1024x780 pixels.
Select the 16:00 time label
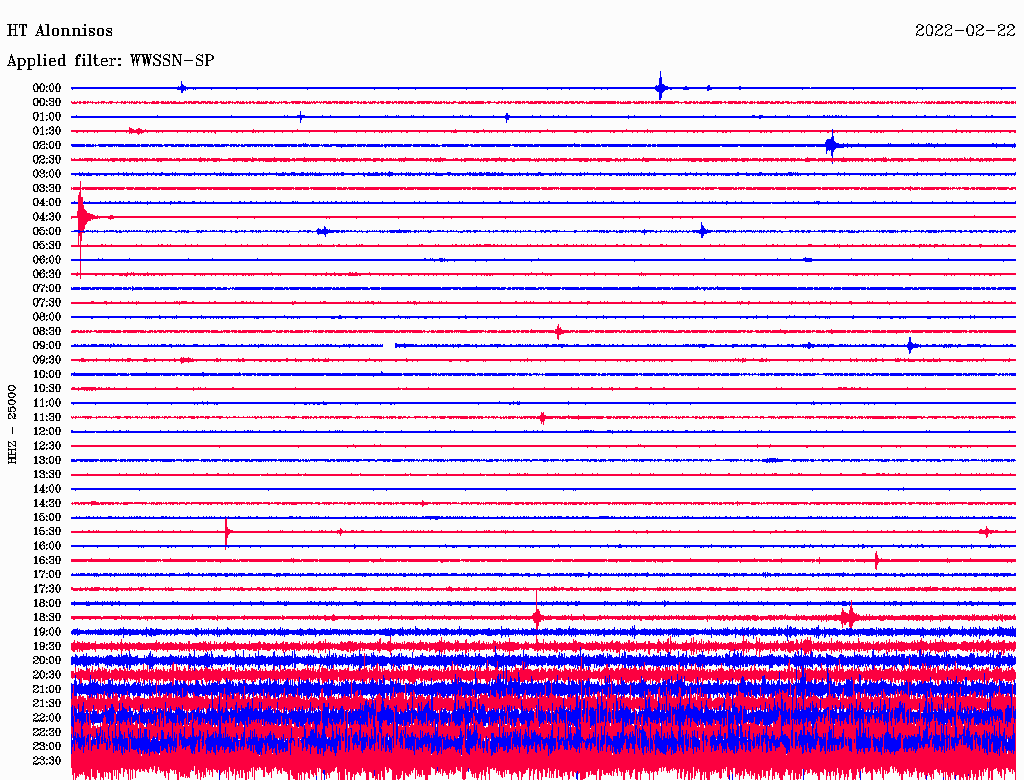click(x=47, y=546)
